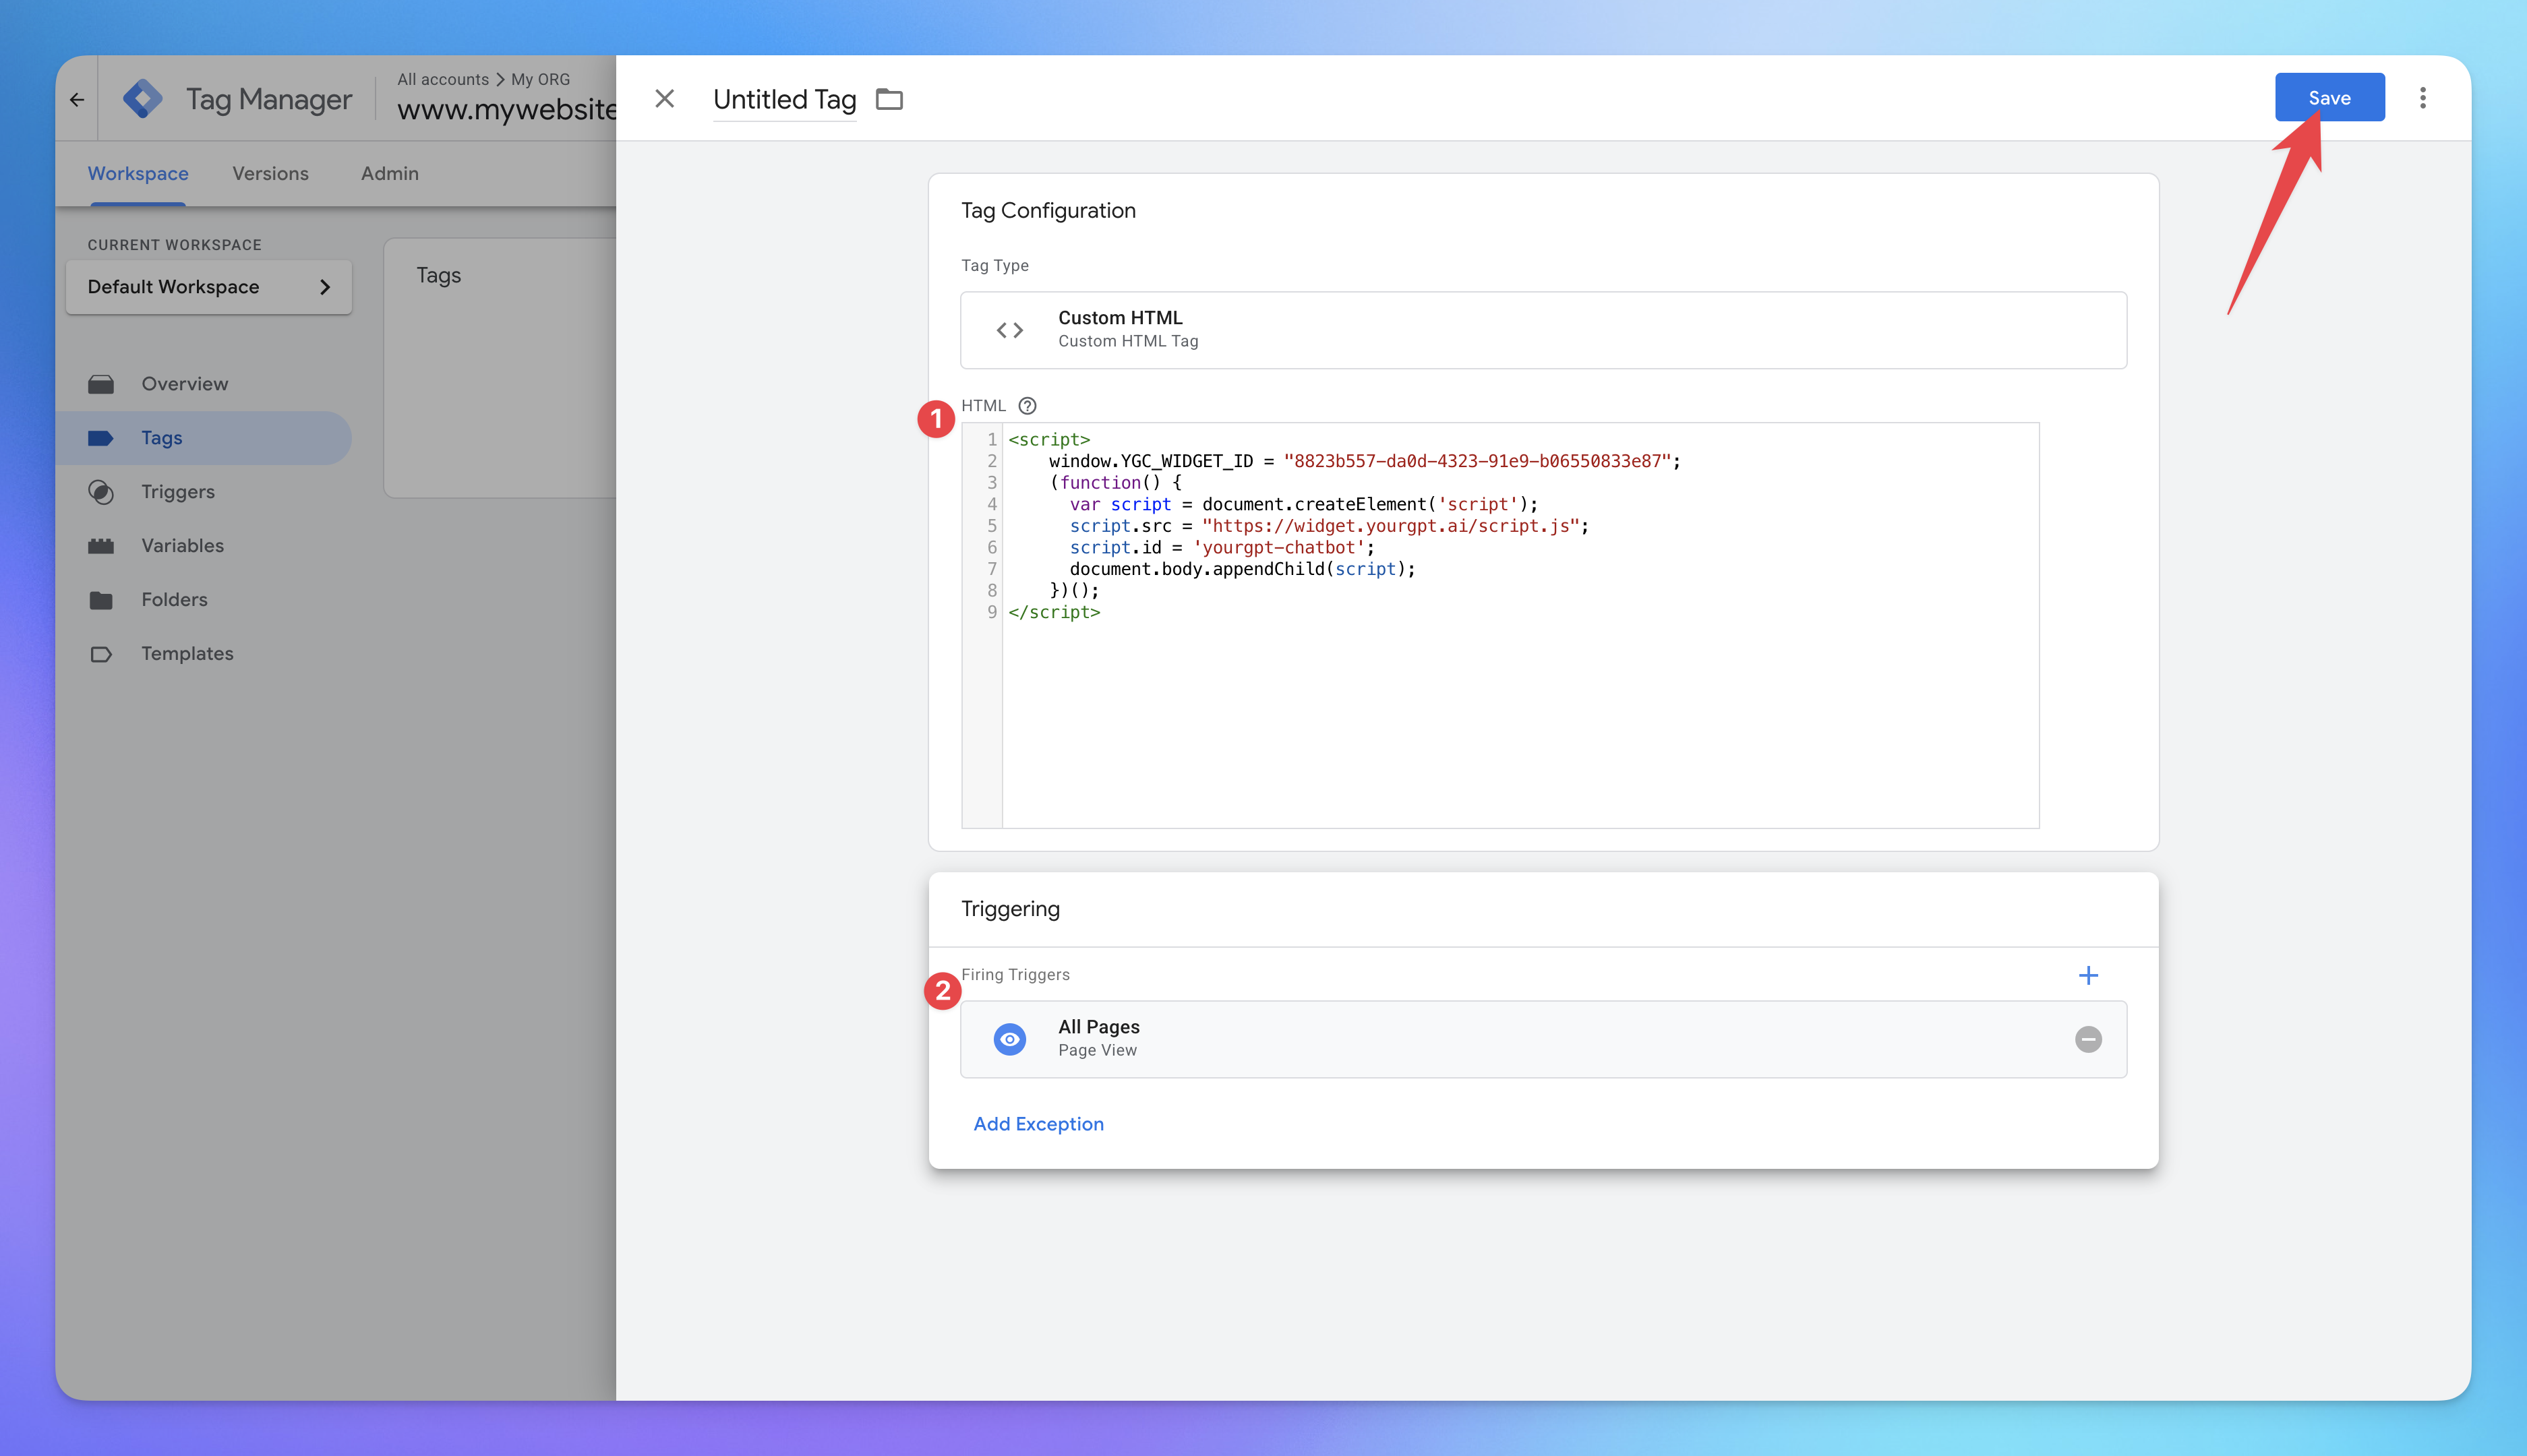Add a new firing trigger with the plus icon
2527x1456 pixels.
pyautogui.click(x=2088, y=975)
